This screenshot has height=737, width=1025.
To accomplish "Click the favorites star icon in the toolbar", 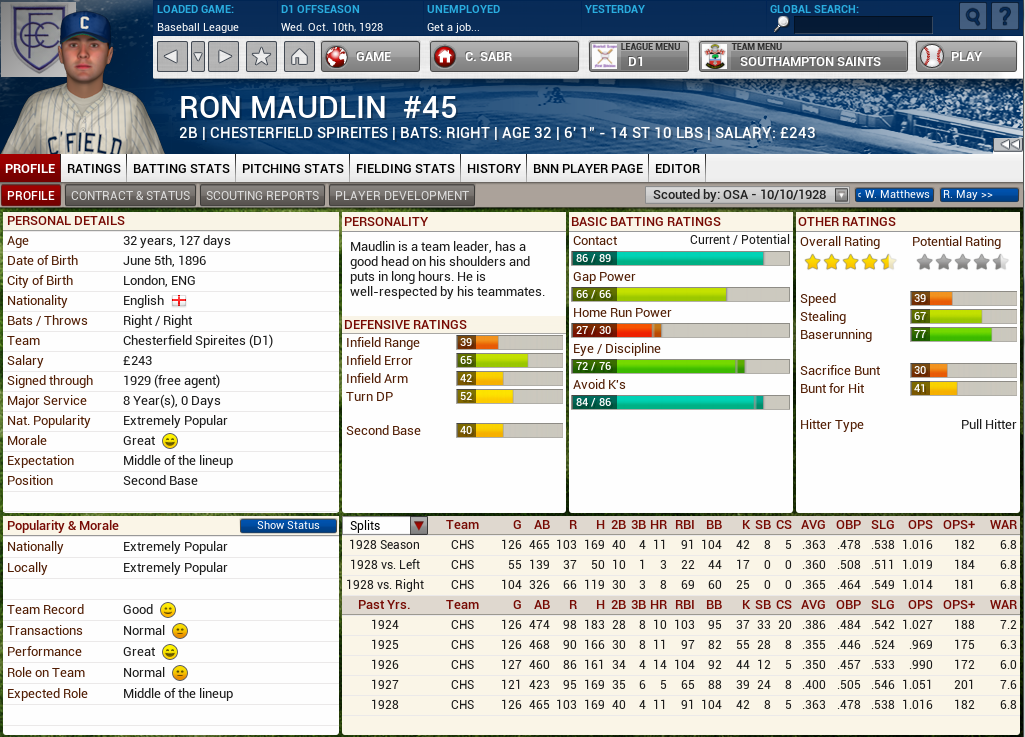I will [x=261, y=57].
